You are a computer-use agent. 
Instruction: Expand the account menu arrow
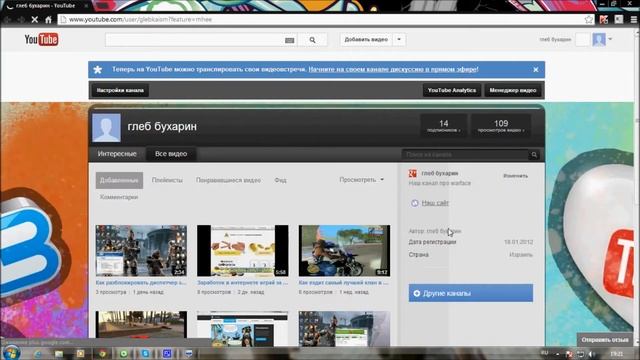click(610, 39)
